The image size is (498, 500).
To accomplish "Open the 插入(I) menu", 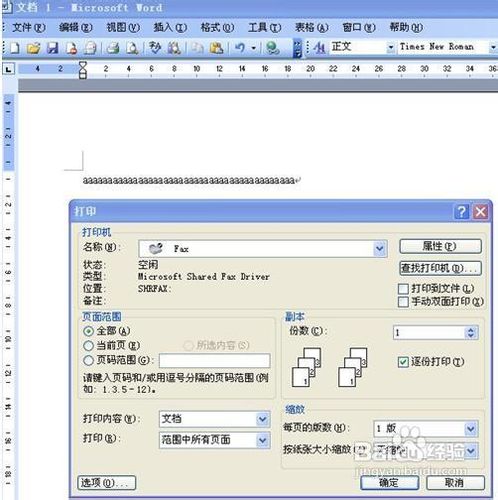I will pos(170,27).
